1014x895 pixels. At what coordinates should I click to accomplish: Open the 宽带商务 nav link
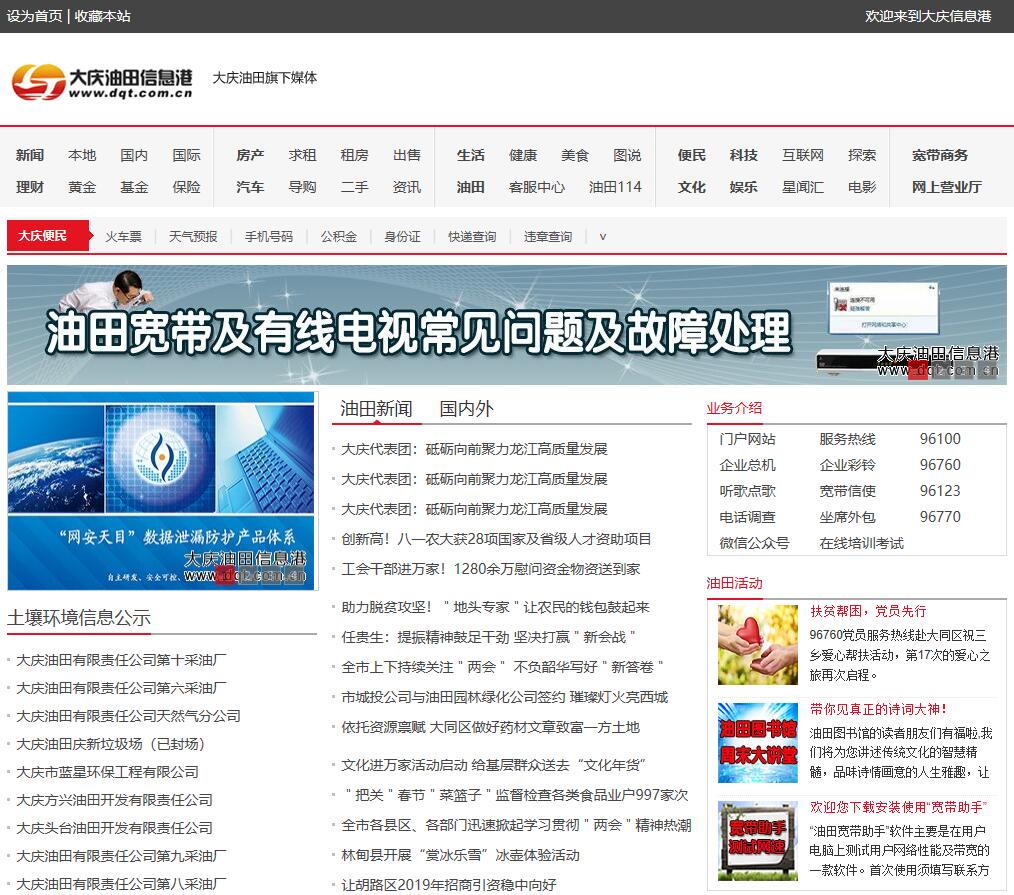[940, 155]
